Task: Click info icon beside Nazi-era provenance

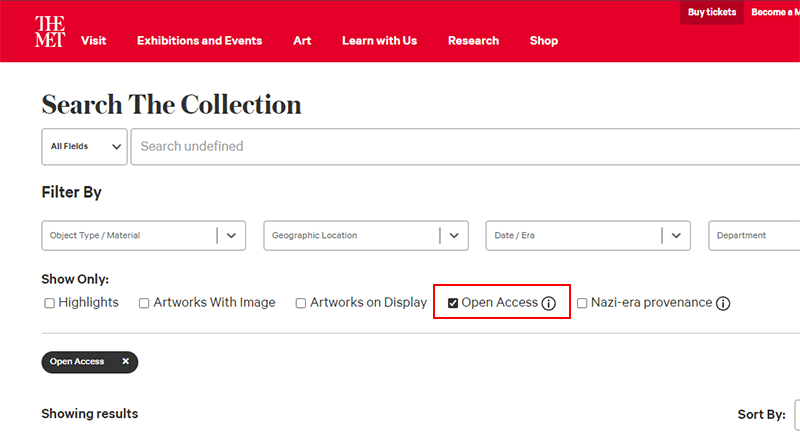Action: [x=723, y=303]
